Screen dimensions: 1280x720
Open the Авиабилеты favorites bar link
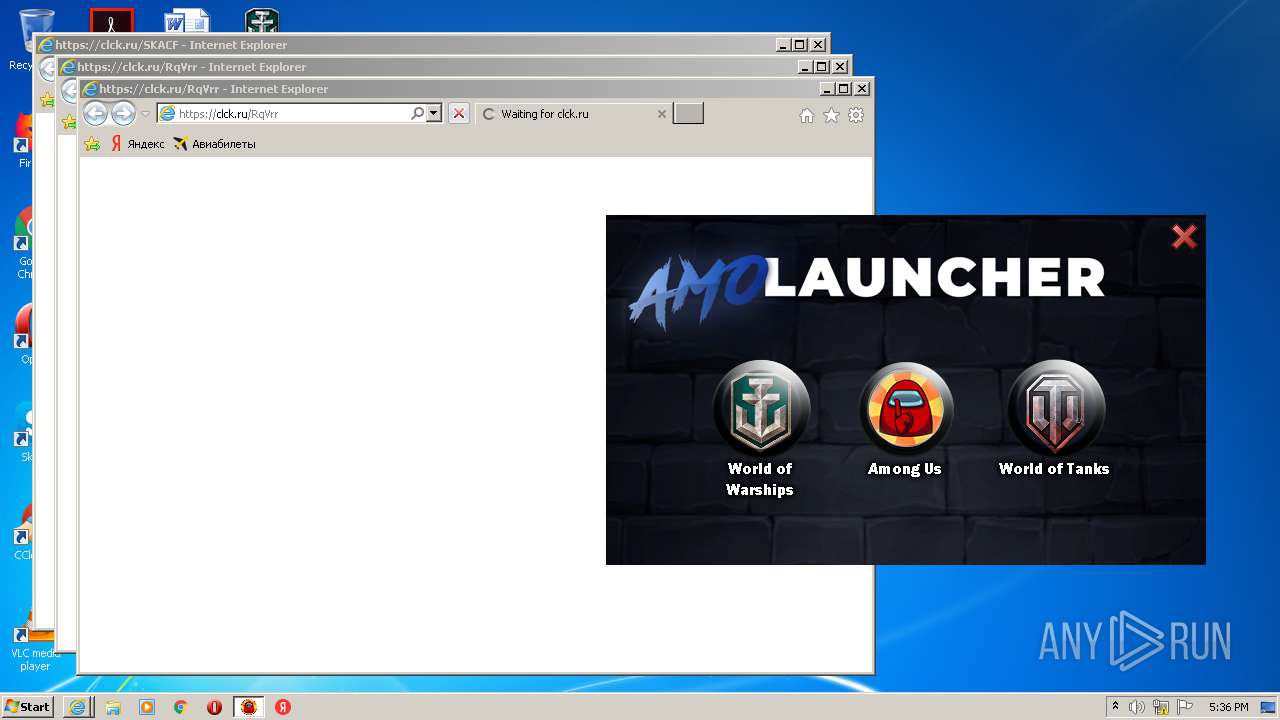[x=214, y=144]
